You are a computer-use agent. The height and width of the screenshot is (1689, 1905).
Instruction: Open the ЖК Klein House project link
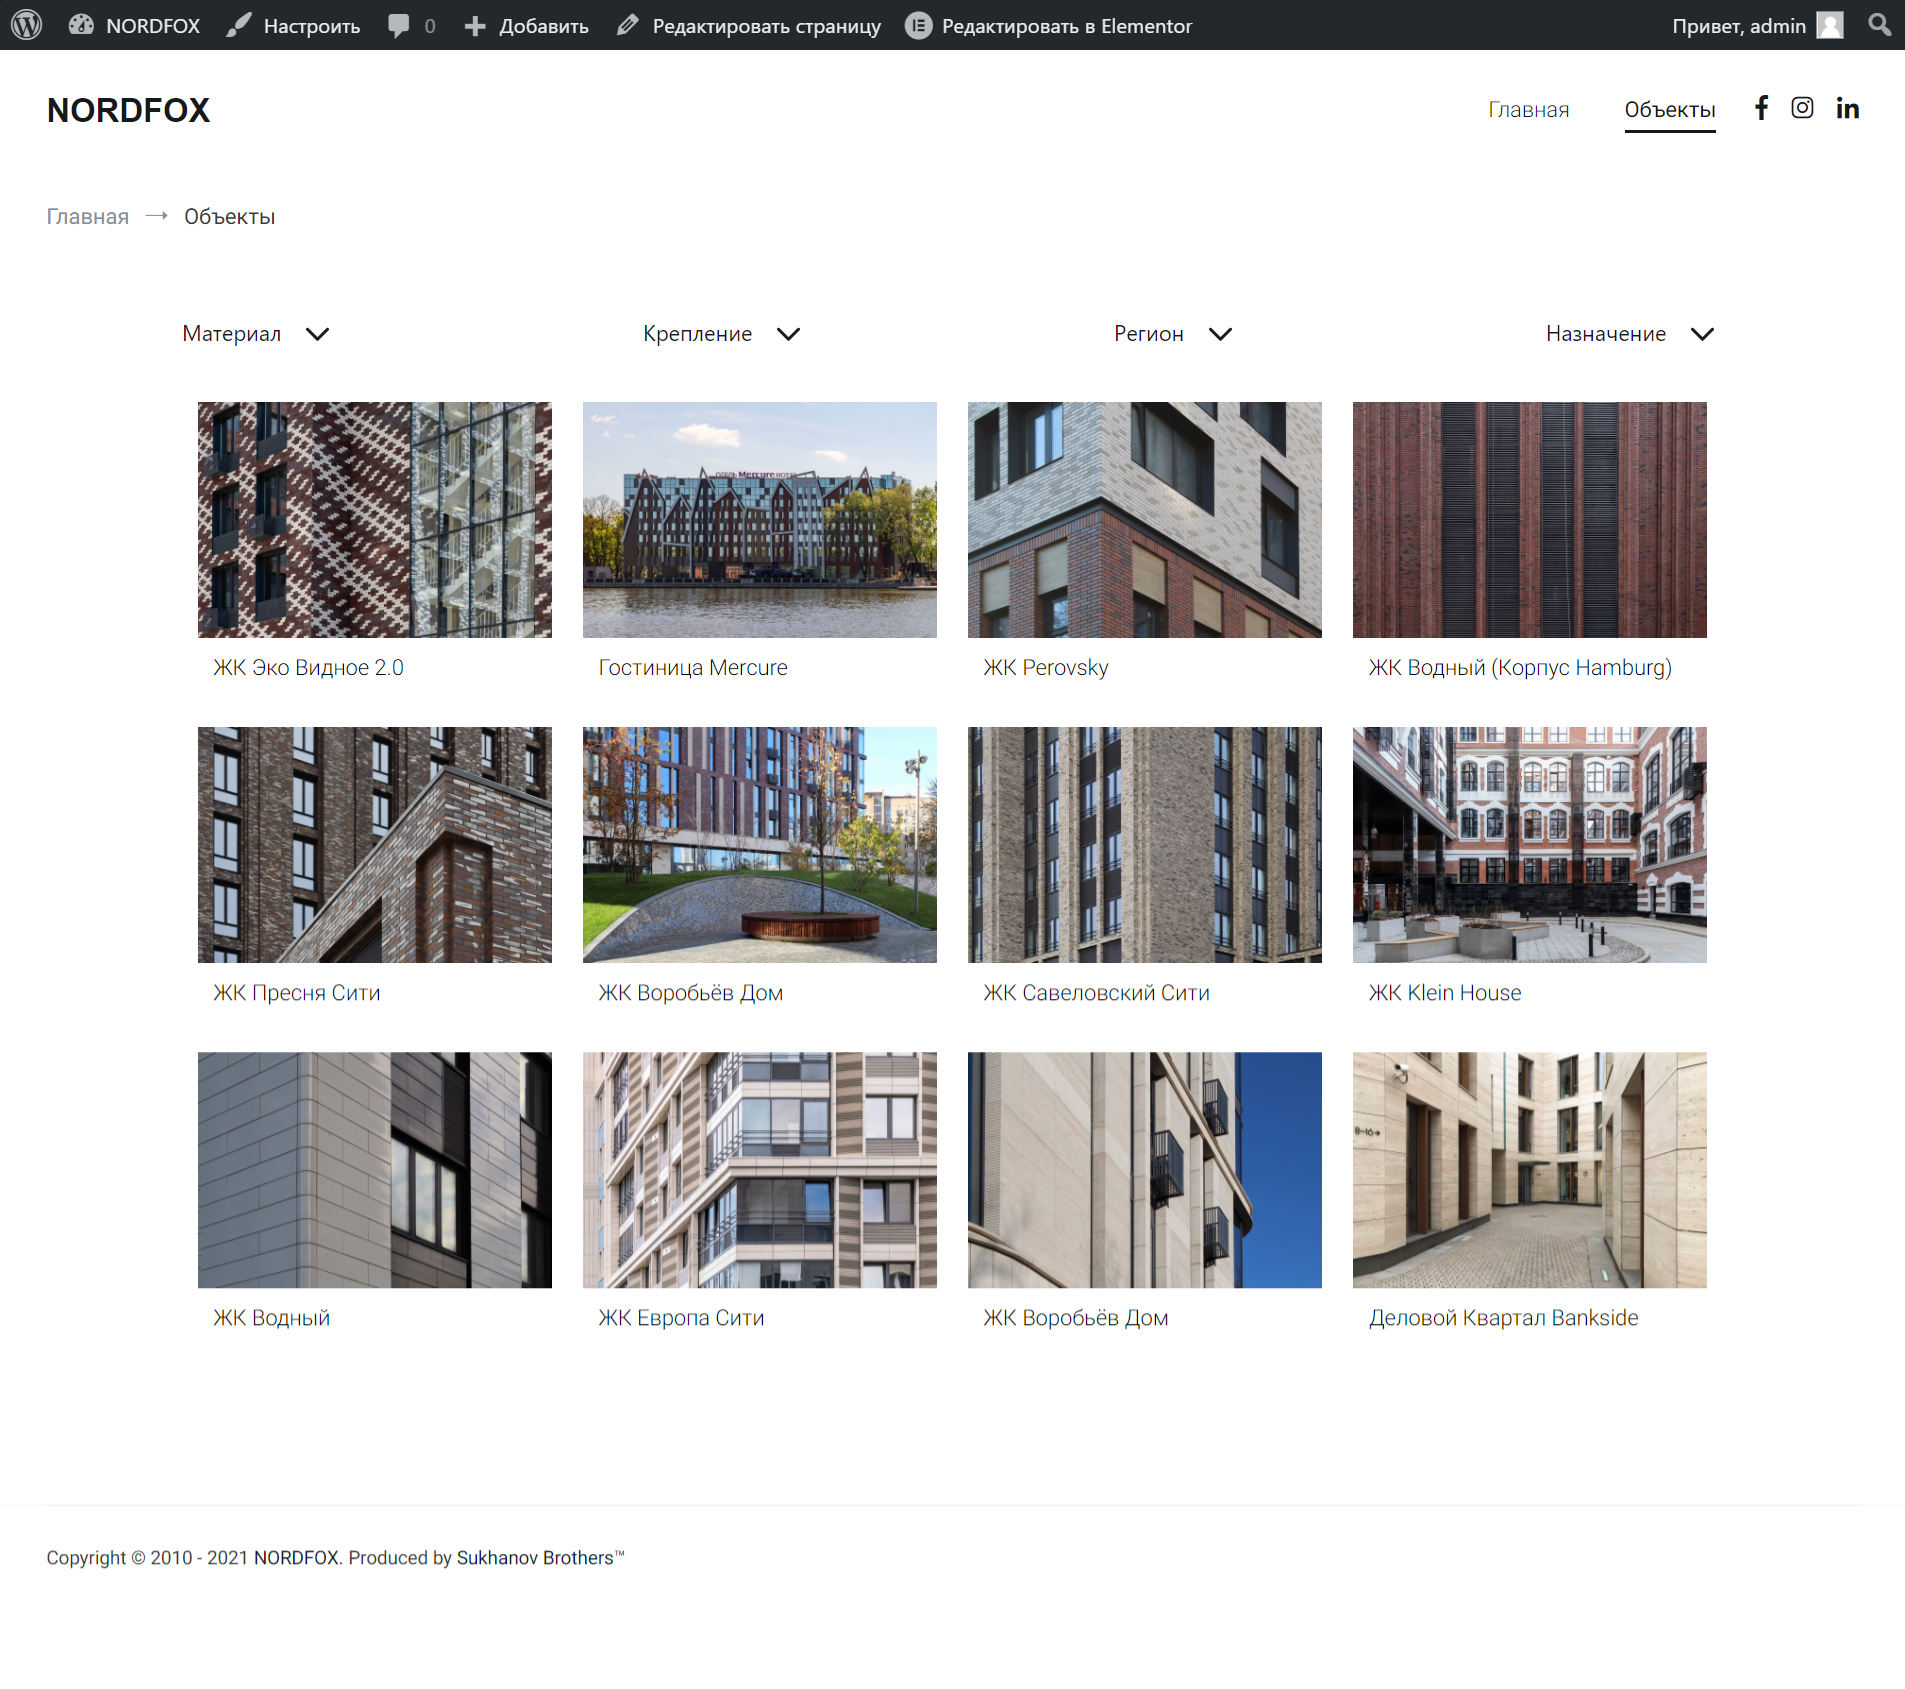pyautogui.click(x=1445, y=993)
